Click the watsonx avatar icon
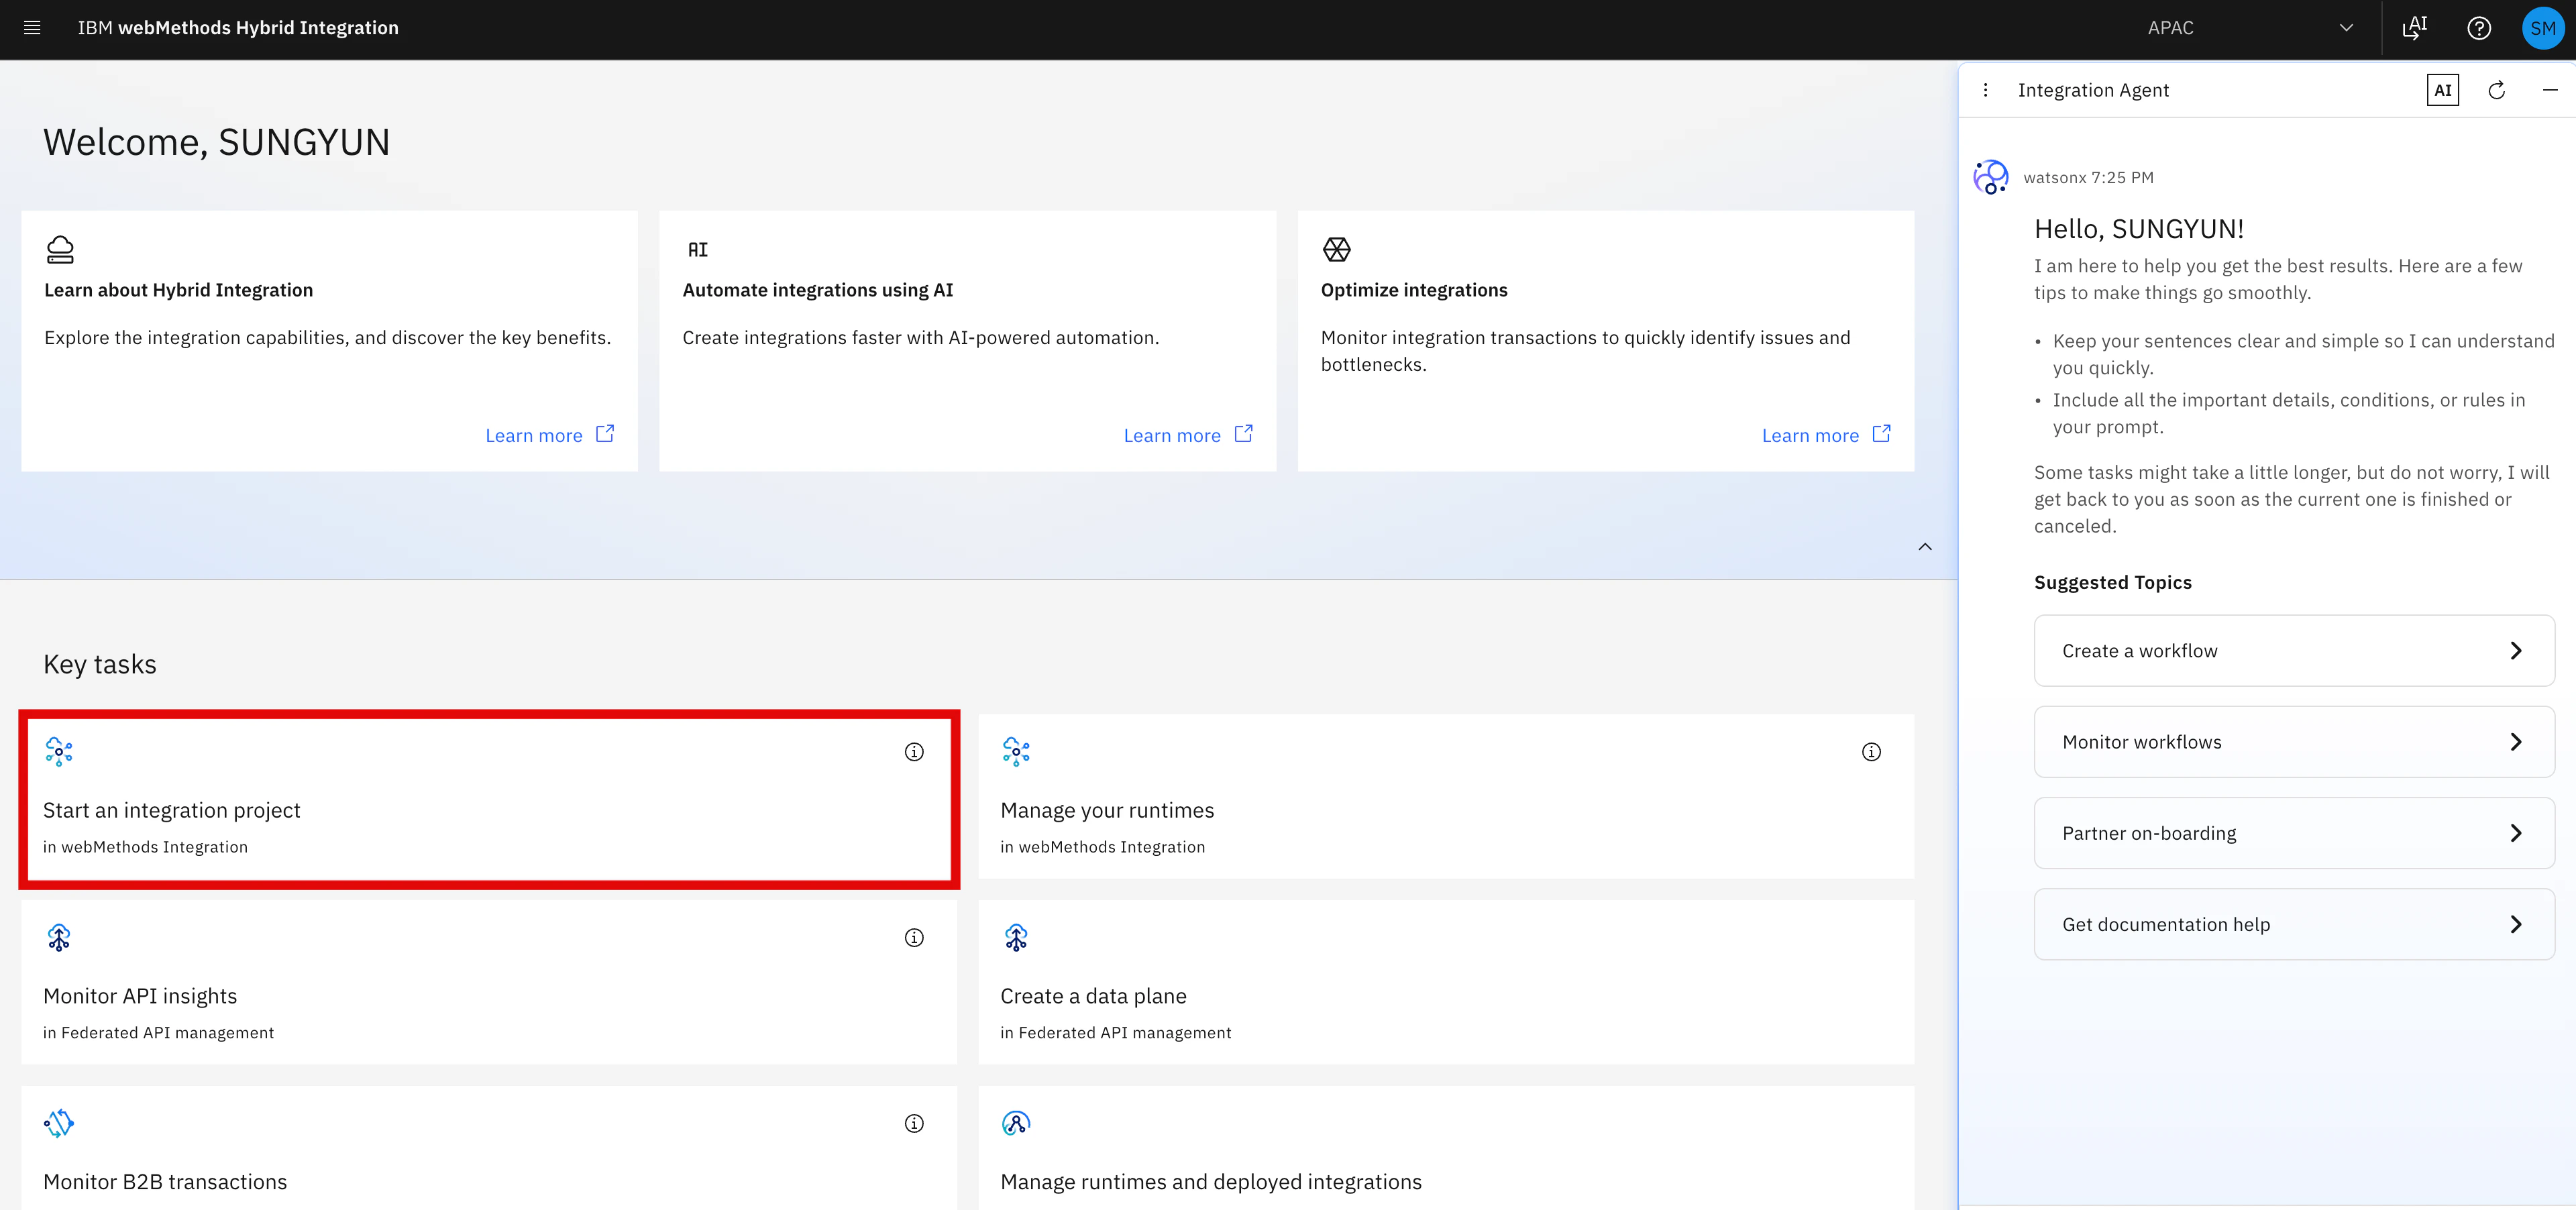2576x1210 pixels. [x=1991, y=177]
